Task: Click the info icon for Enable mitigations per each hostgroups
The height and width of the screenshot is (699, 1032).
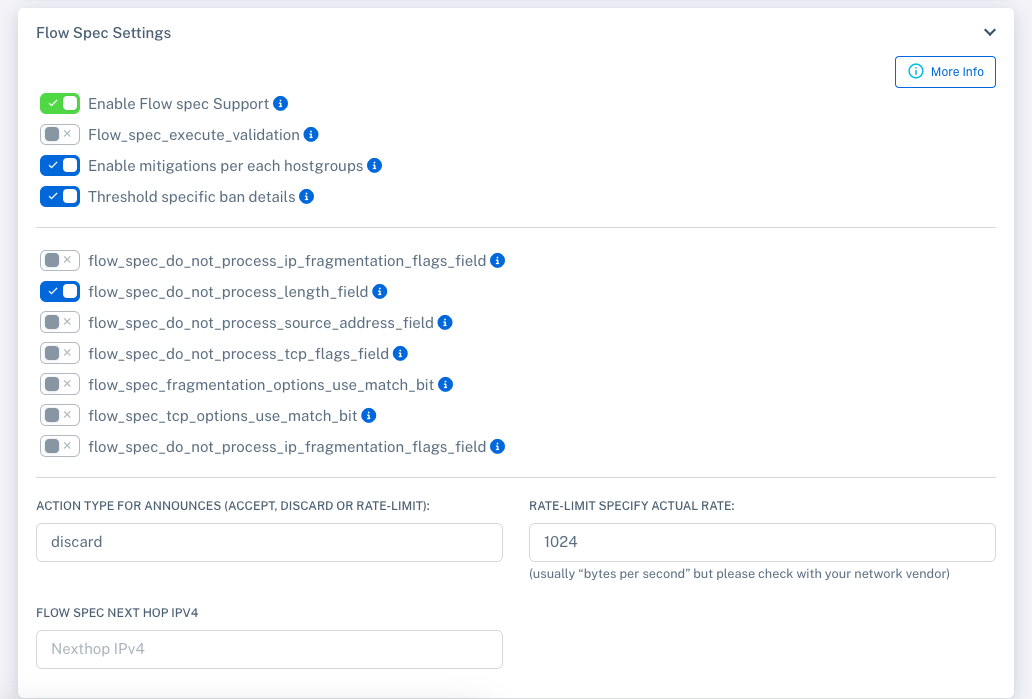Action: point(374,165)
